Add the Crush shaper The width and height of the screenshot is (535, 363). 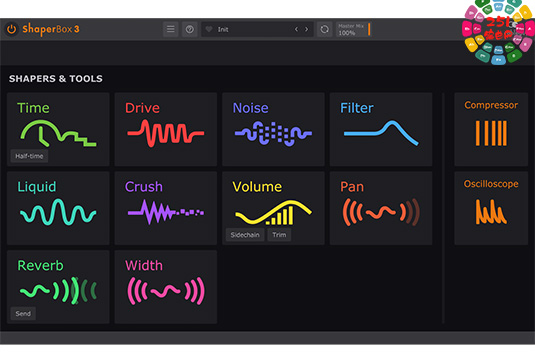(166, 208)
